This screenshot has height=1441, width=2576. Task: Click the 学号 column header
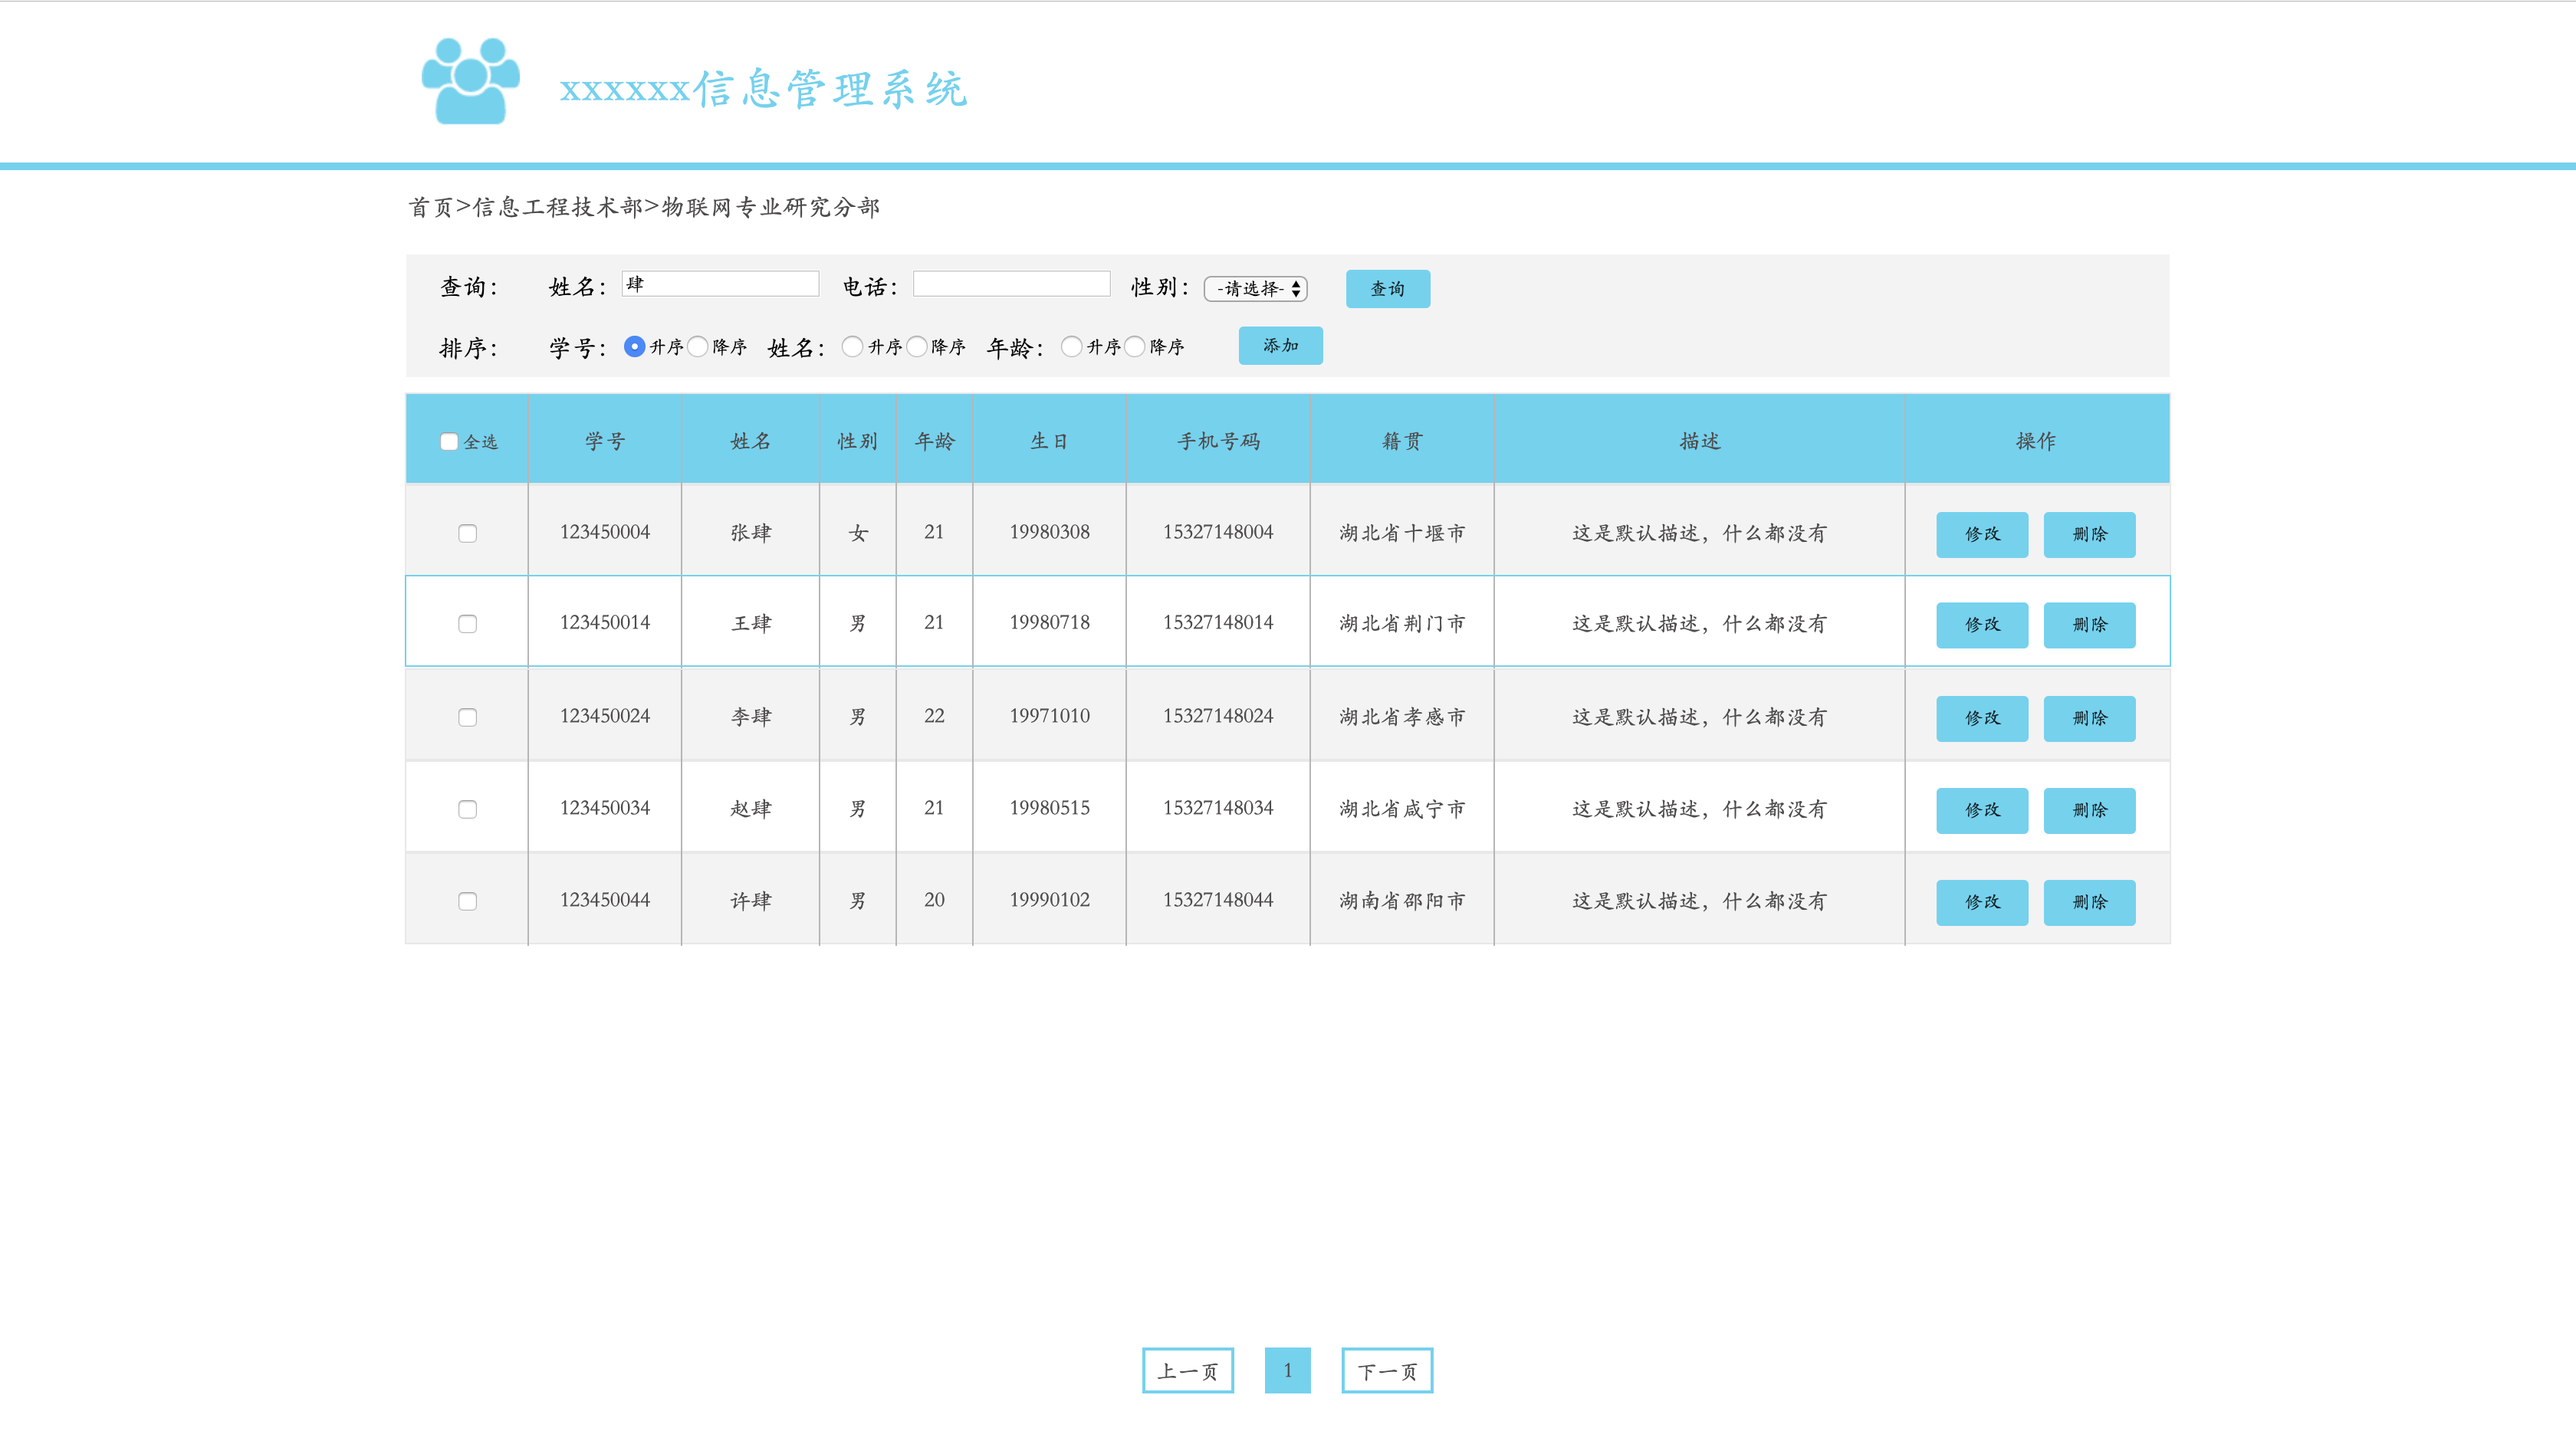pos(605,441)
